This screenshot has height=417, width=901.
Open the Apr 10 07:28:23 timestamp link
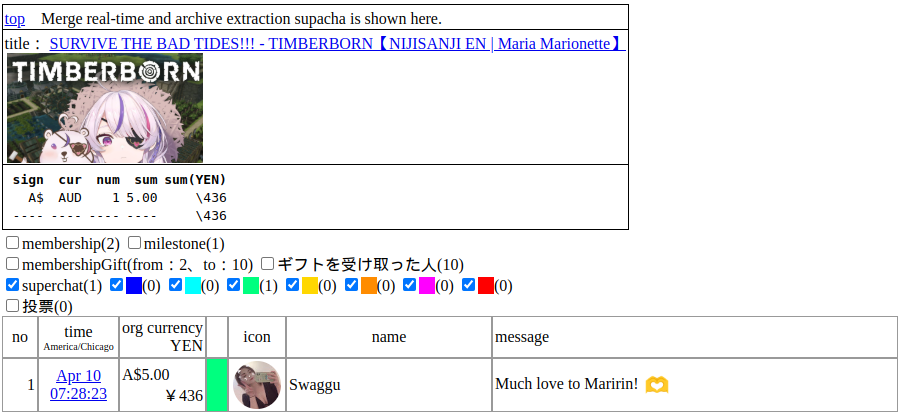pyautogui.click(x=78, y=384)
